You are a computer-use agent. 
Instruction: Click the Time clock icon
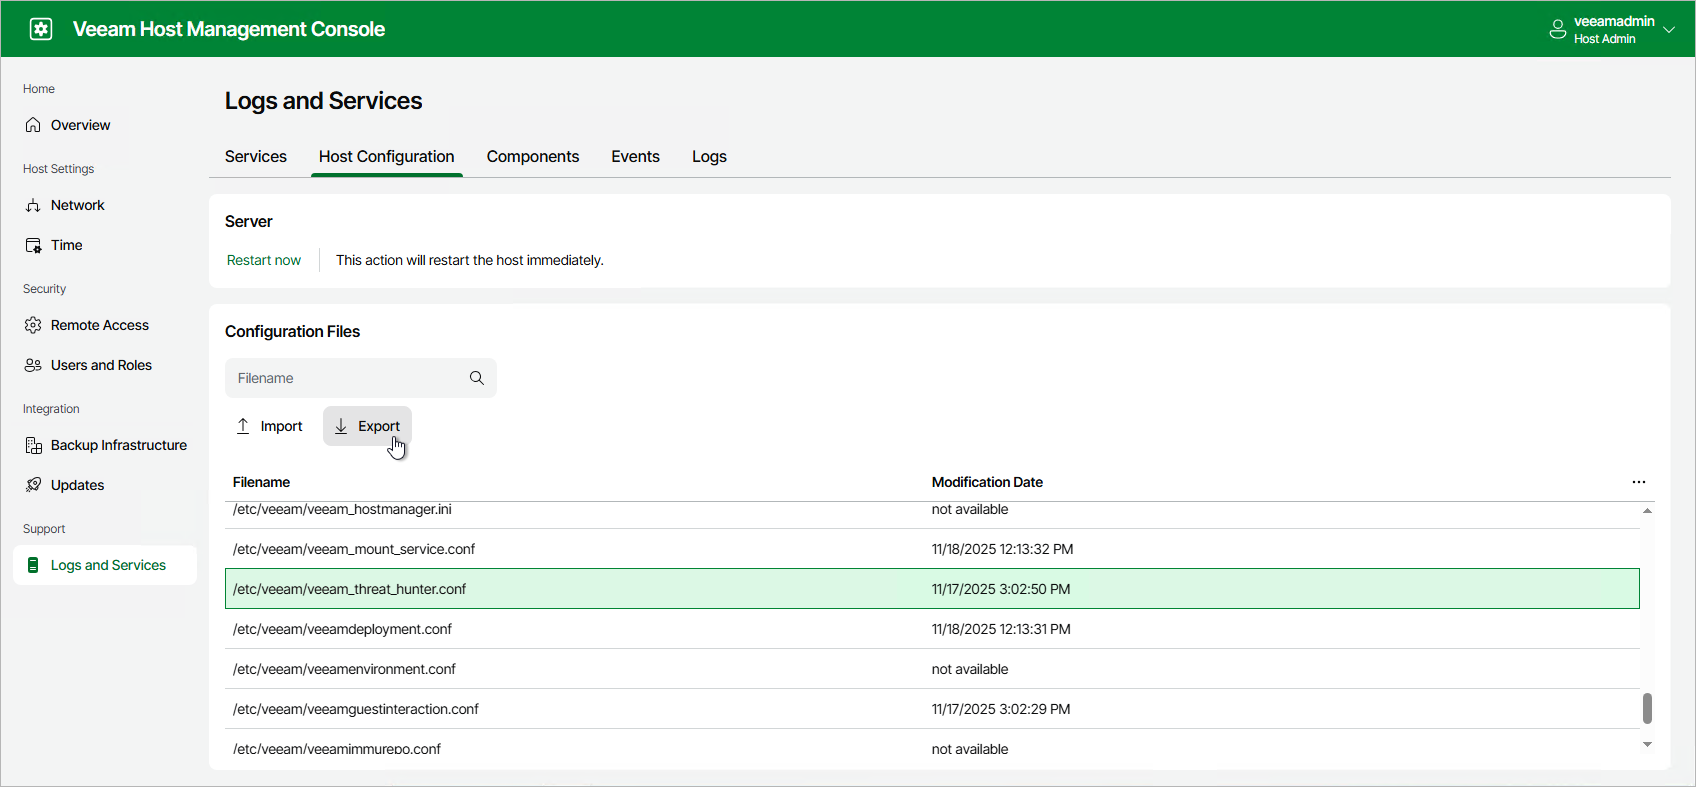33,245
